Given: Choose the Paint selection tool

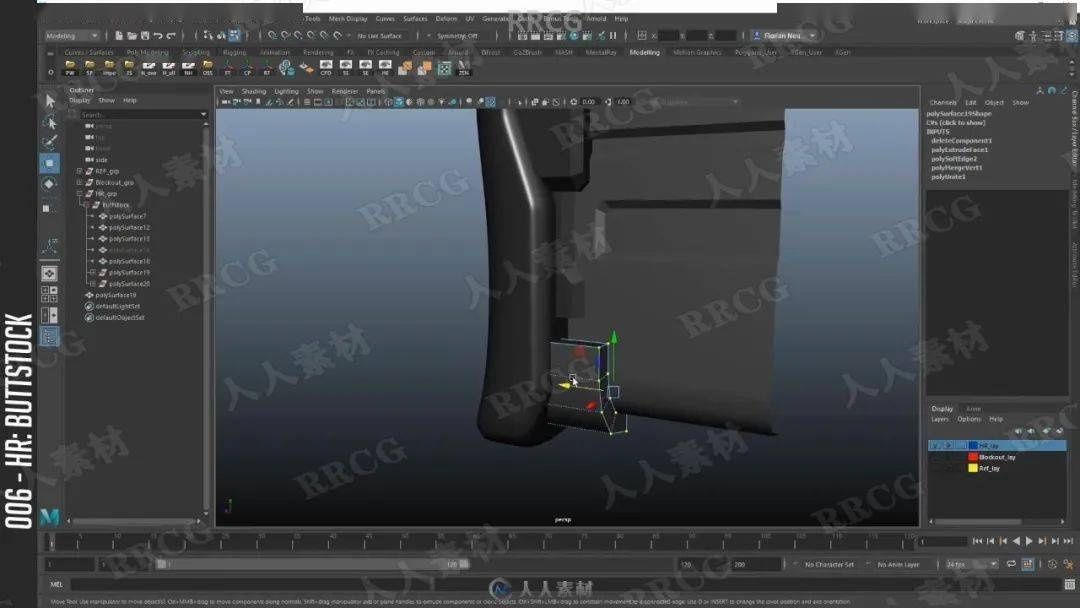Looking at the screenshot, I should coord(50,143).
